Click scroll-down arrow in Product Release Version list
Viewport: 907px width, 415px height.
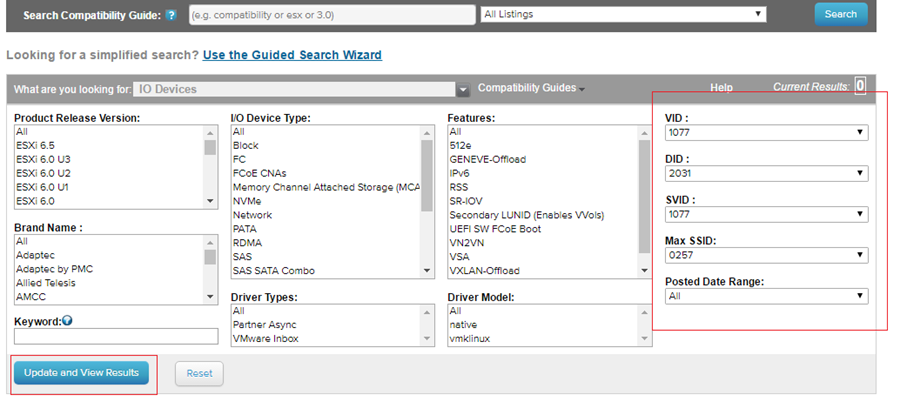[x=211, y=201]
